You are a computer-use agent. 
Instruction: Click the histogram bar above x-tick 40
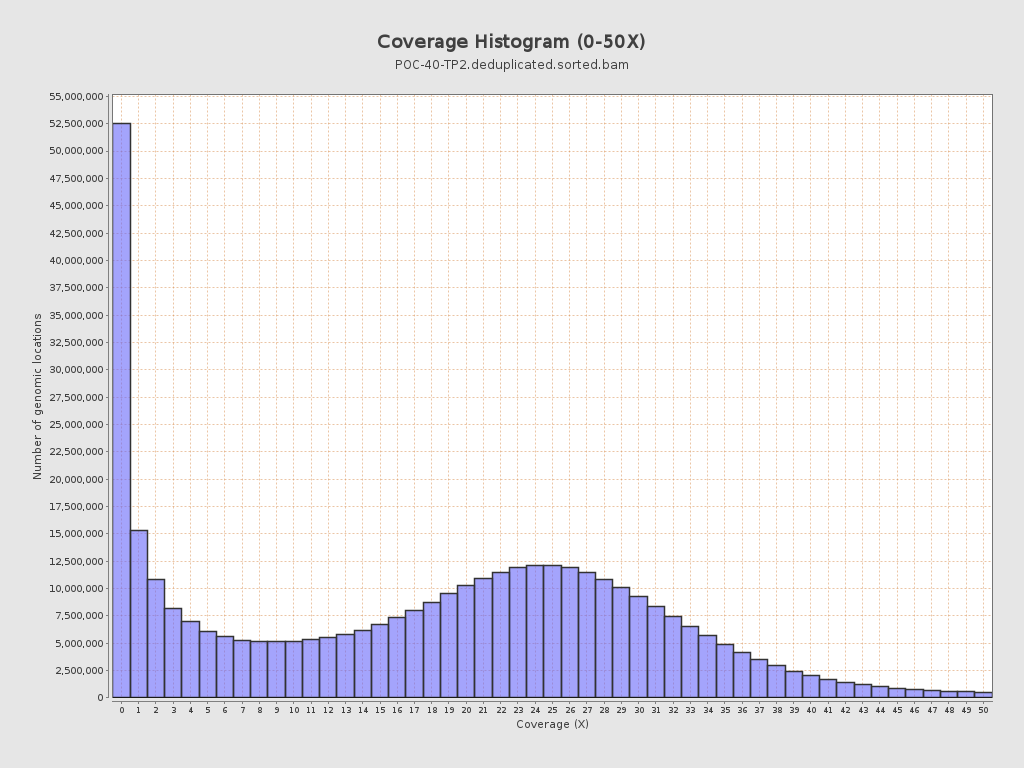pos(811,686)
